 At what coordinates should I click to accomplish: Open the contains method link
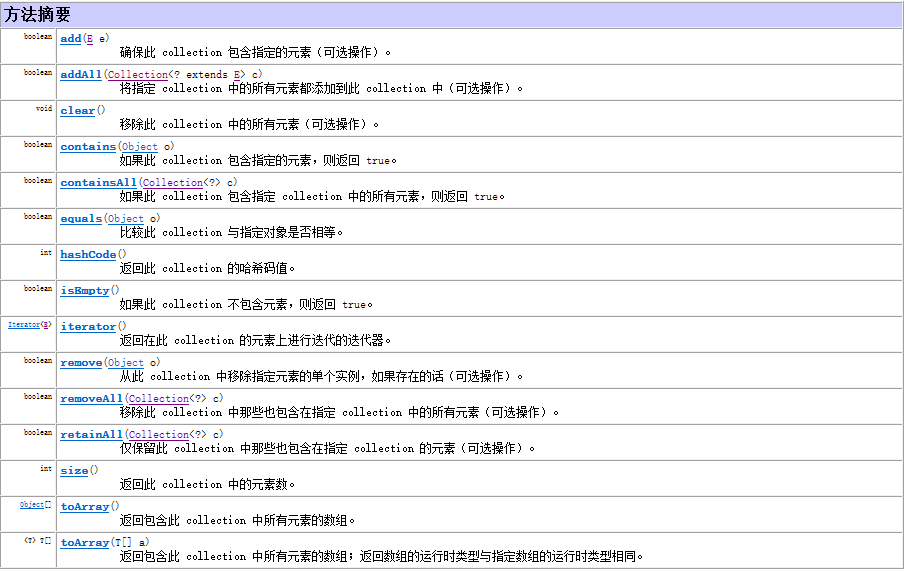tap(88, 147)
